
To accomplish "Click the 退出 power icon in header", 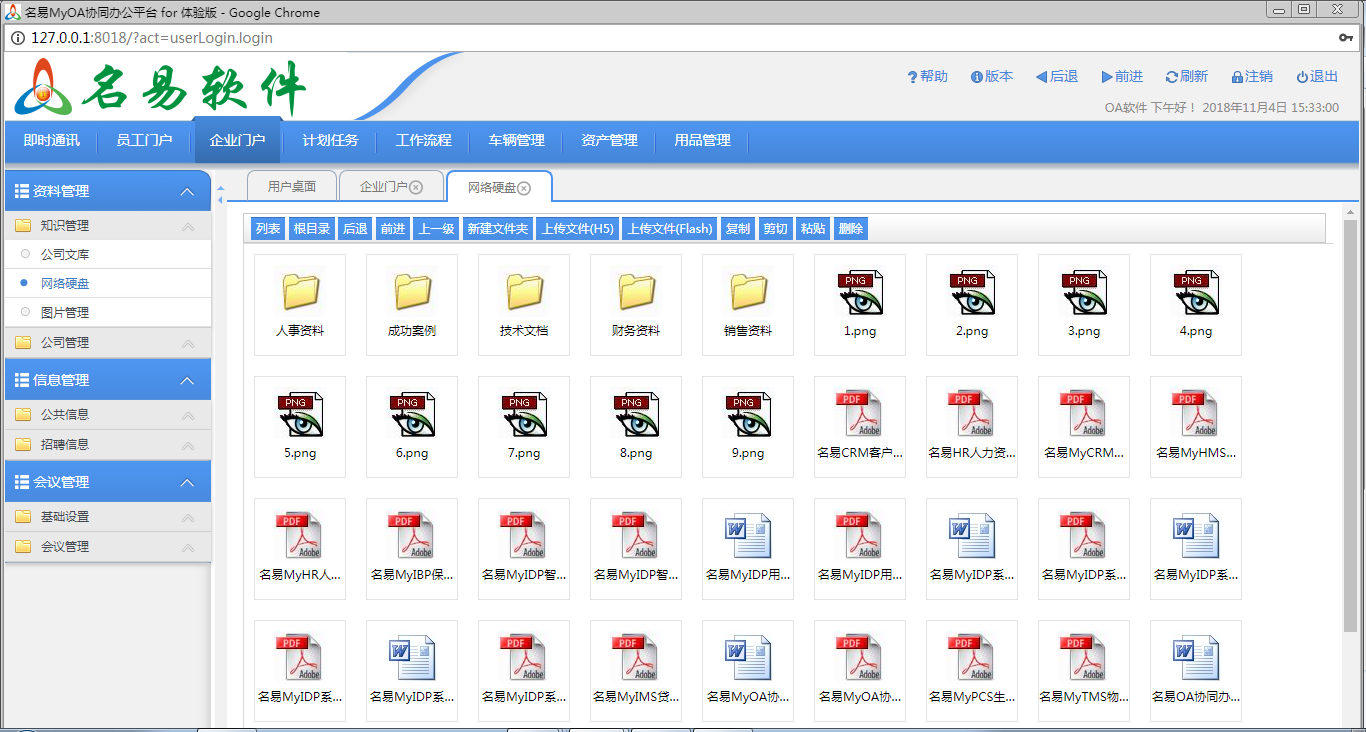I will click(1302, 77).
